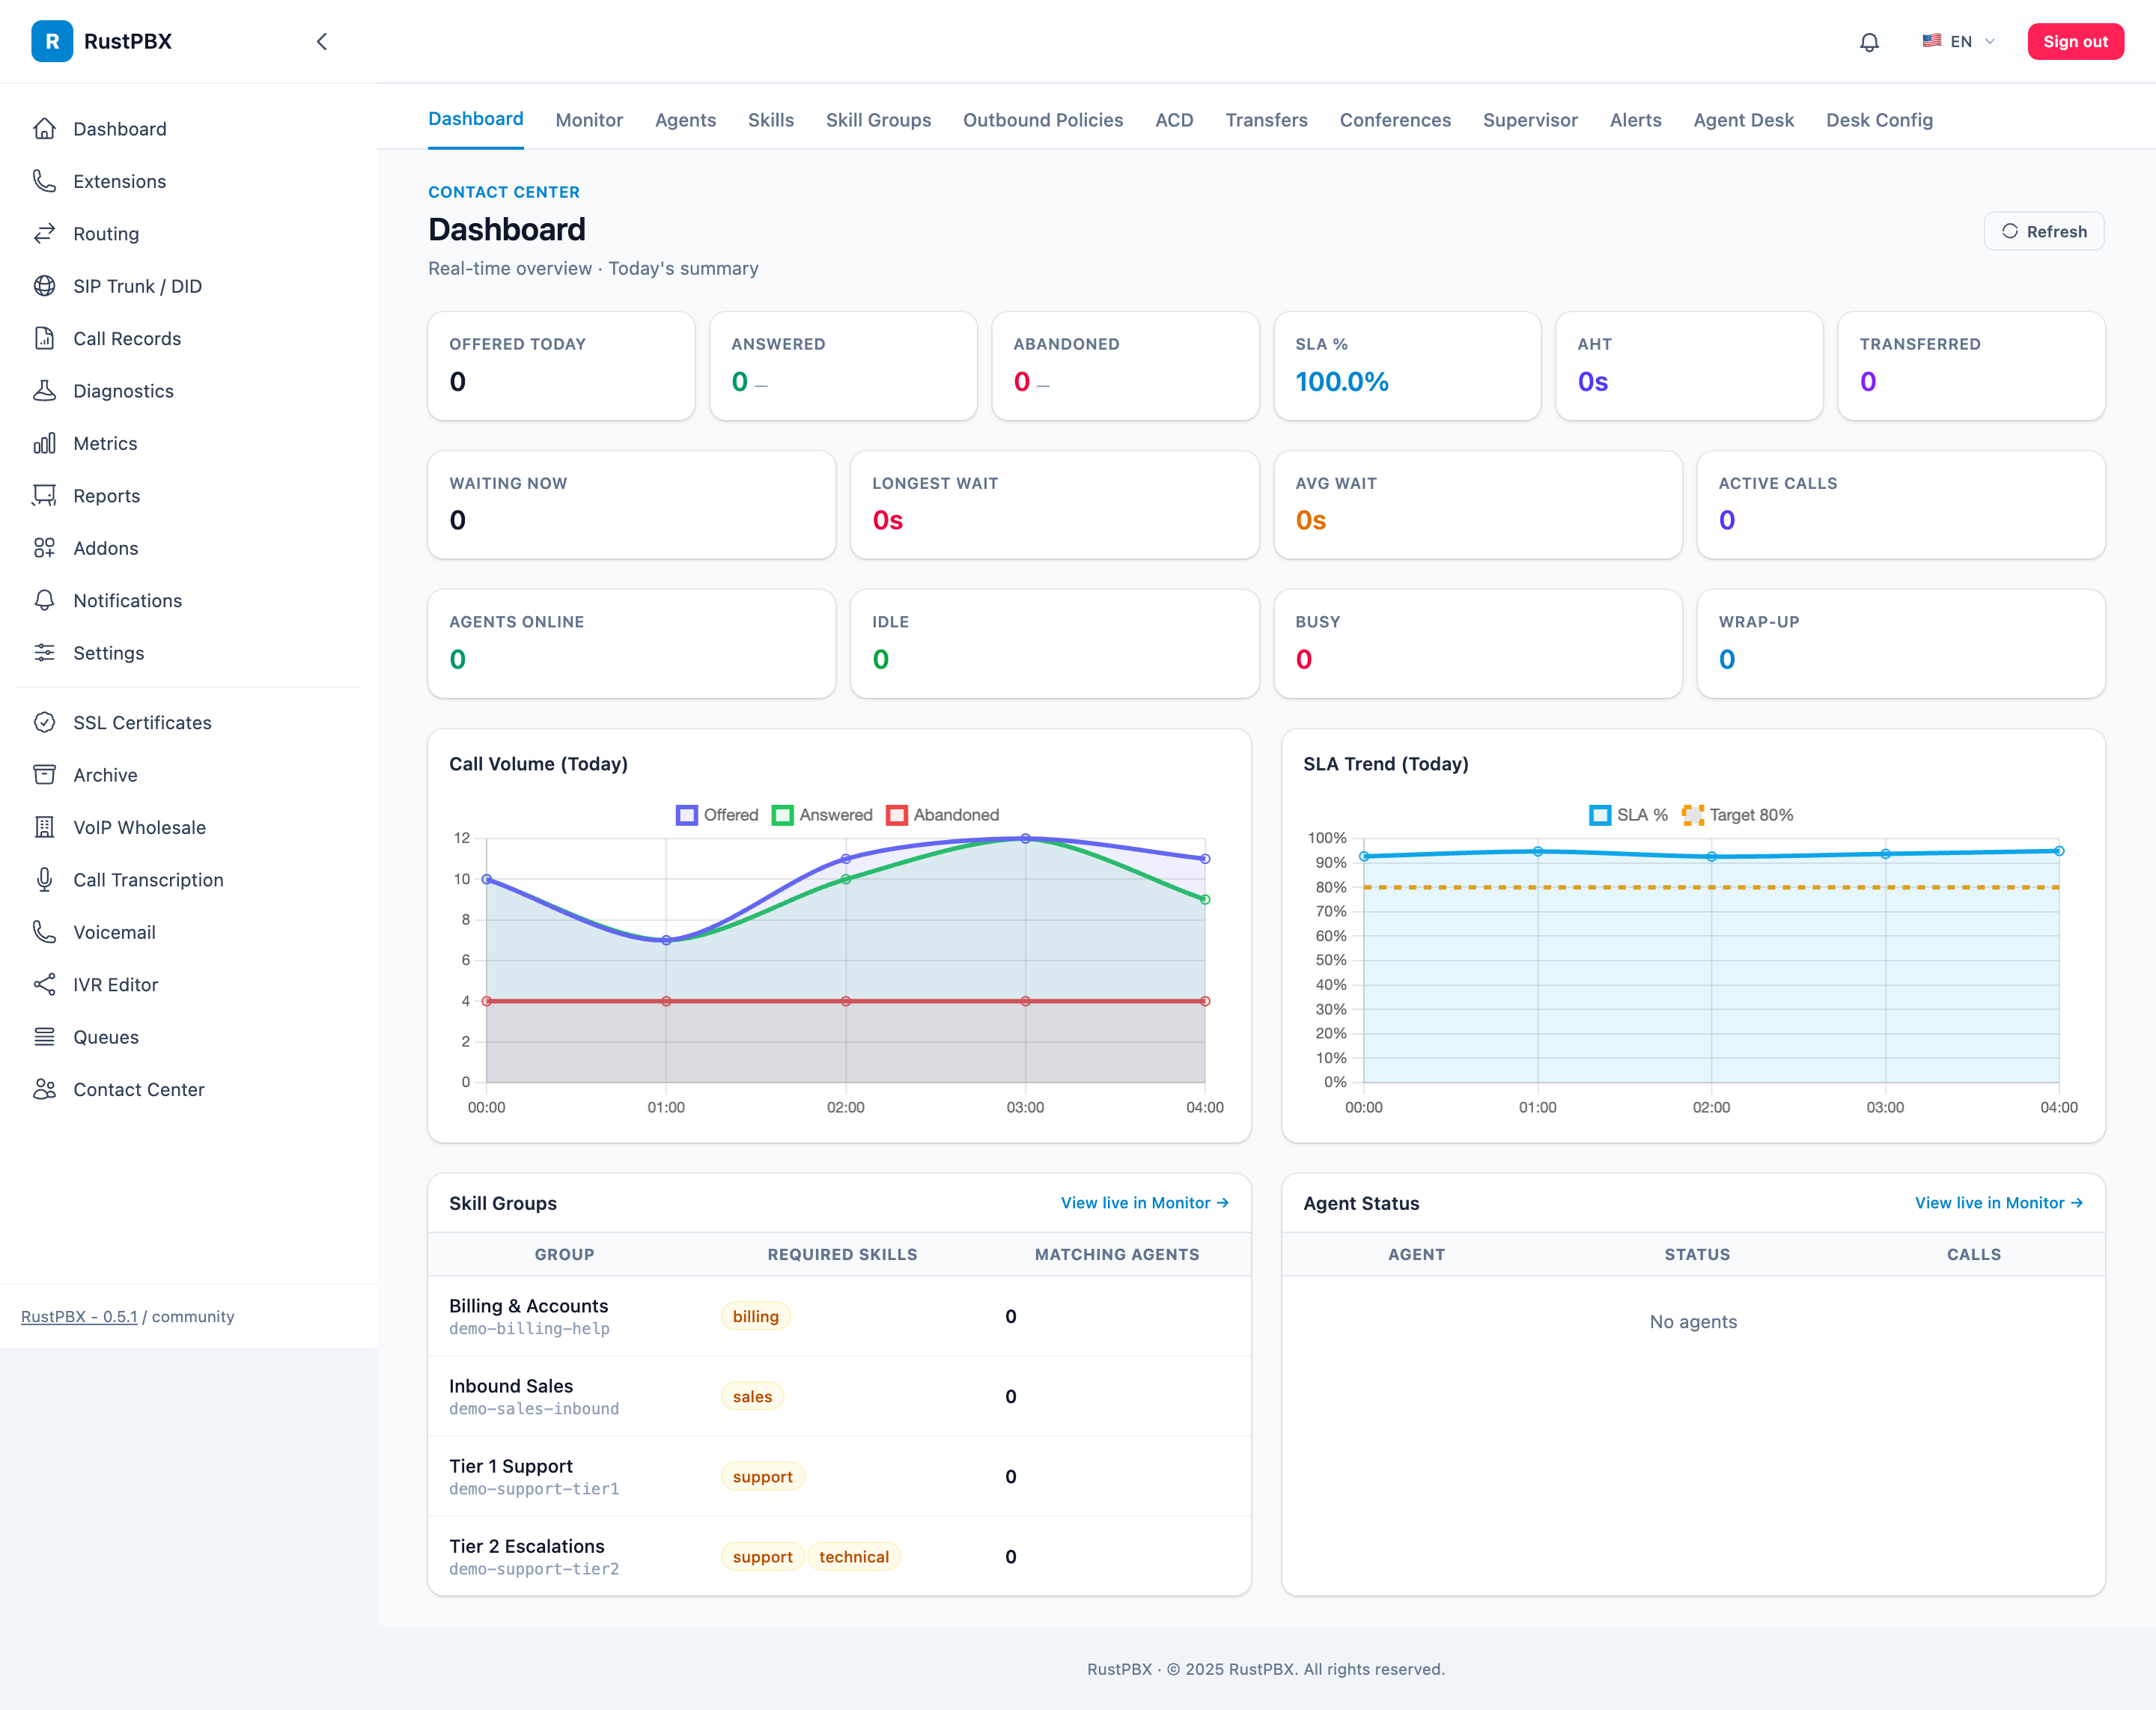Click the Notifications bell icon in sidebar

[44, 600]
